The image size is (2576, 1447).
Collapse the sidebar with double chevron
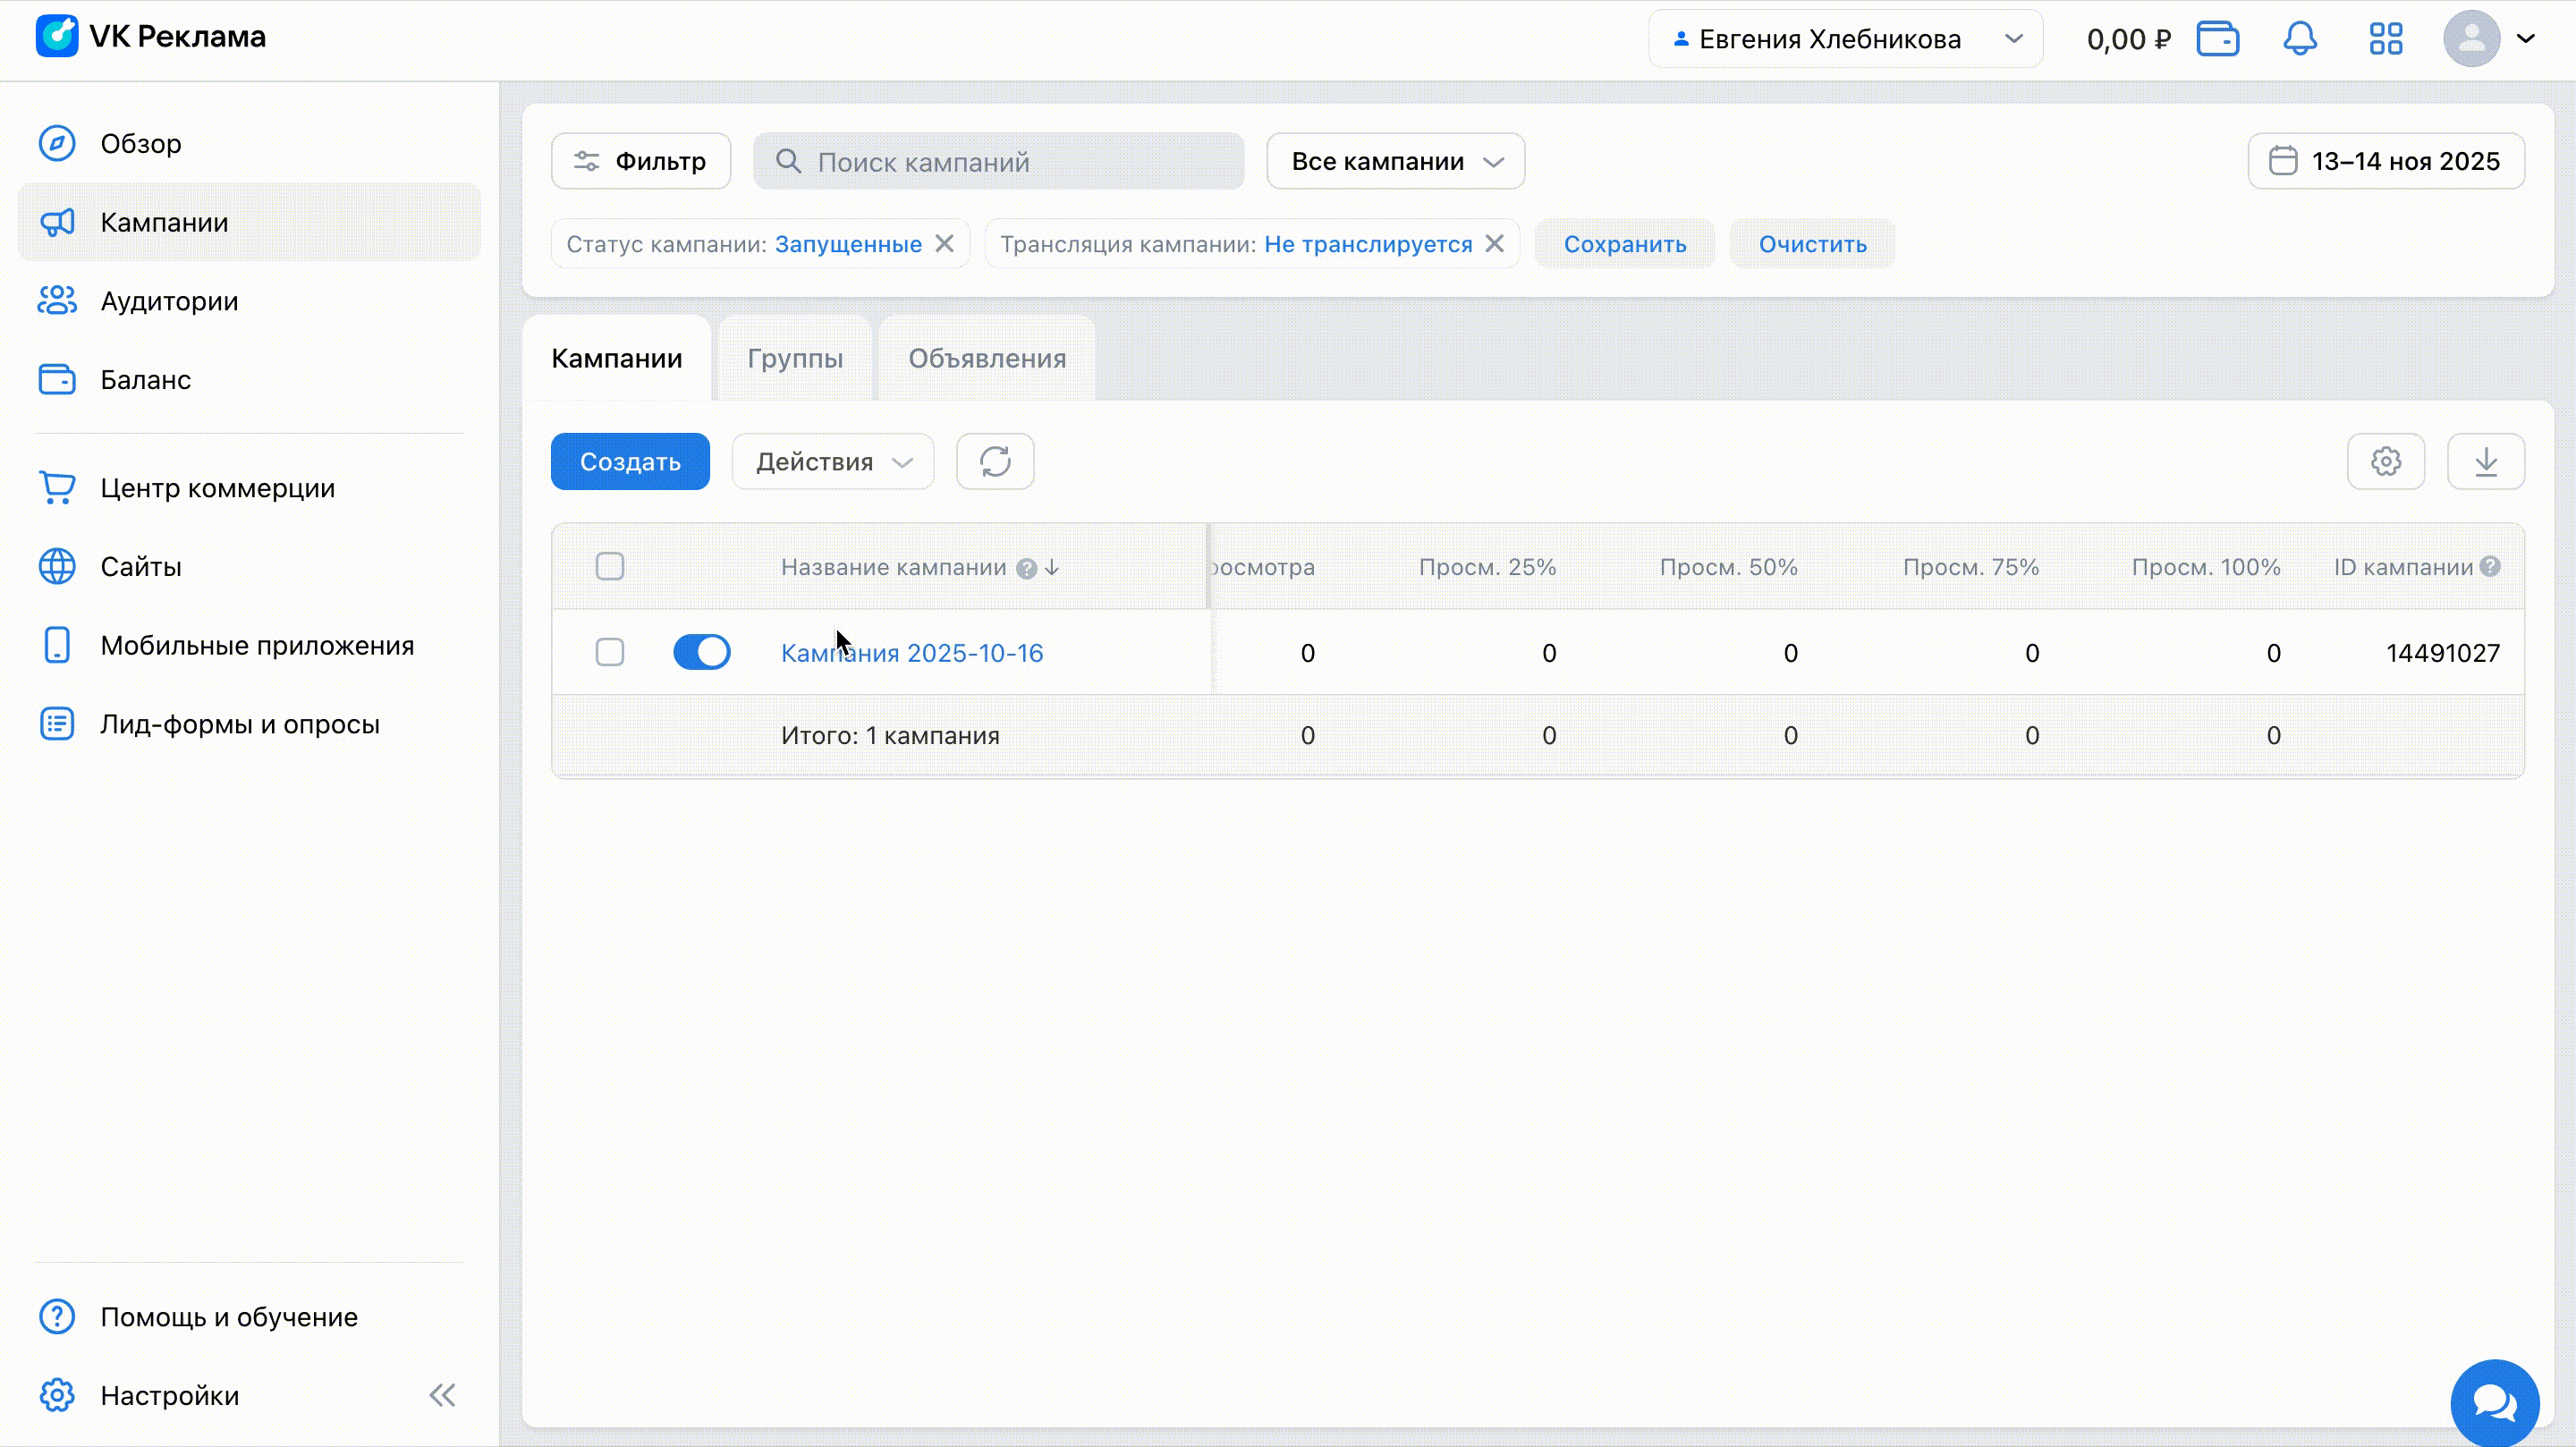pos(442,1395)
